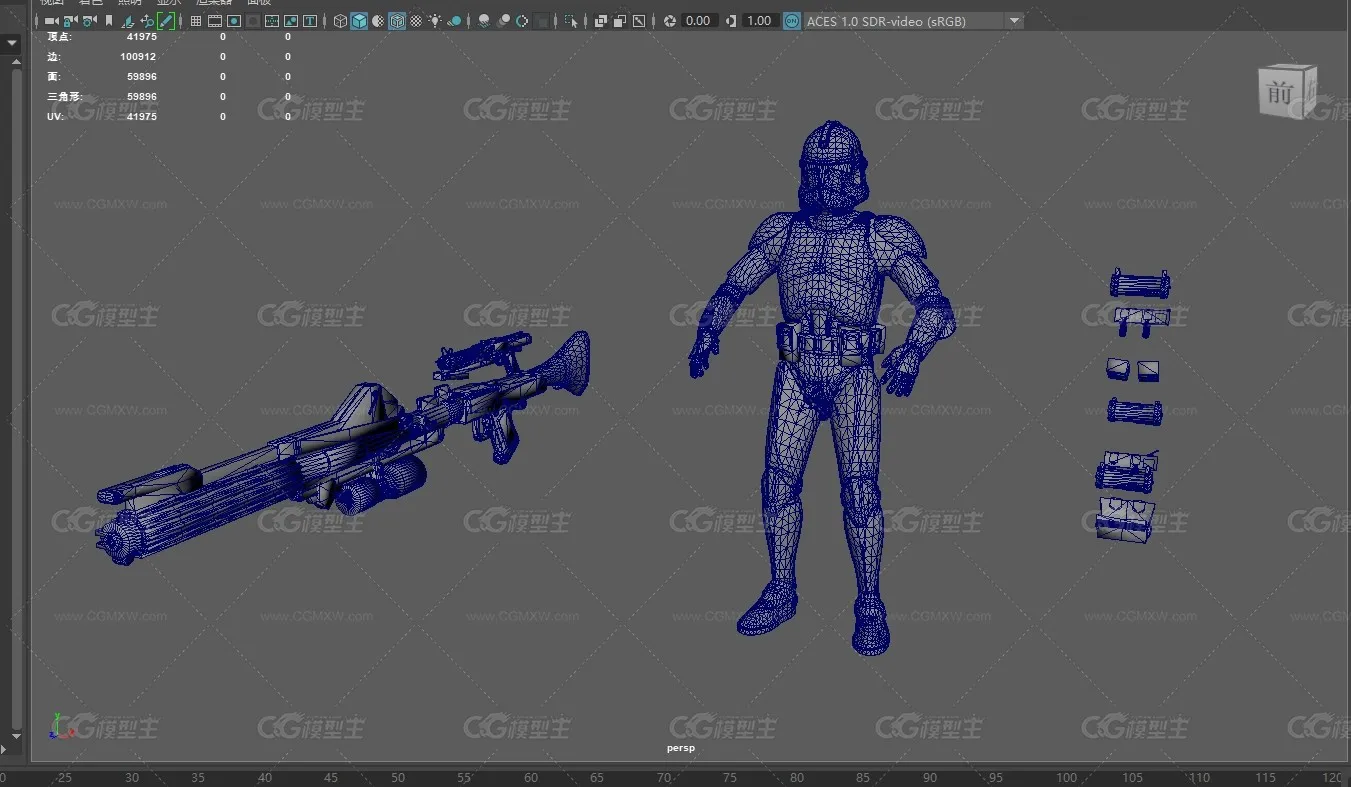Viewport: 1351px width, 787px height.
Task: Click the Motion Blur icon
Action: point(503,20)
